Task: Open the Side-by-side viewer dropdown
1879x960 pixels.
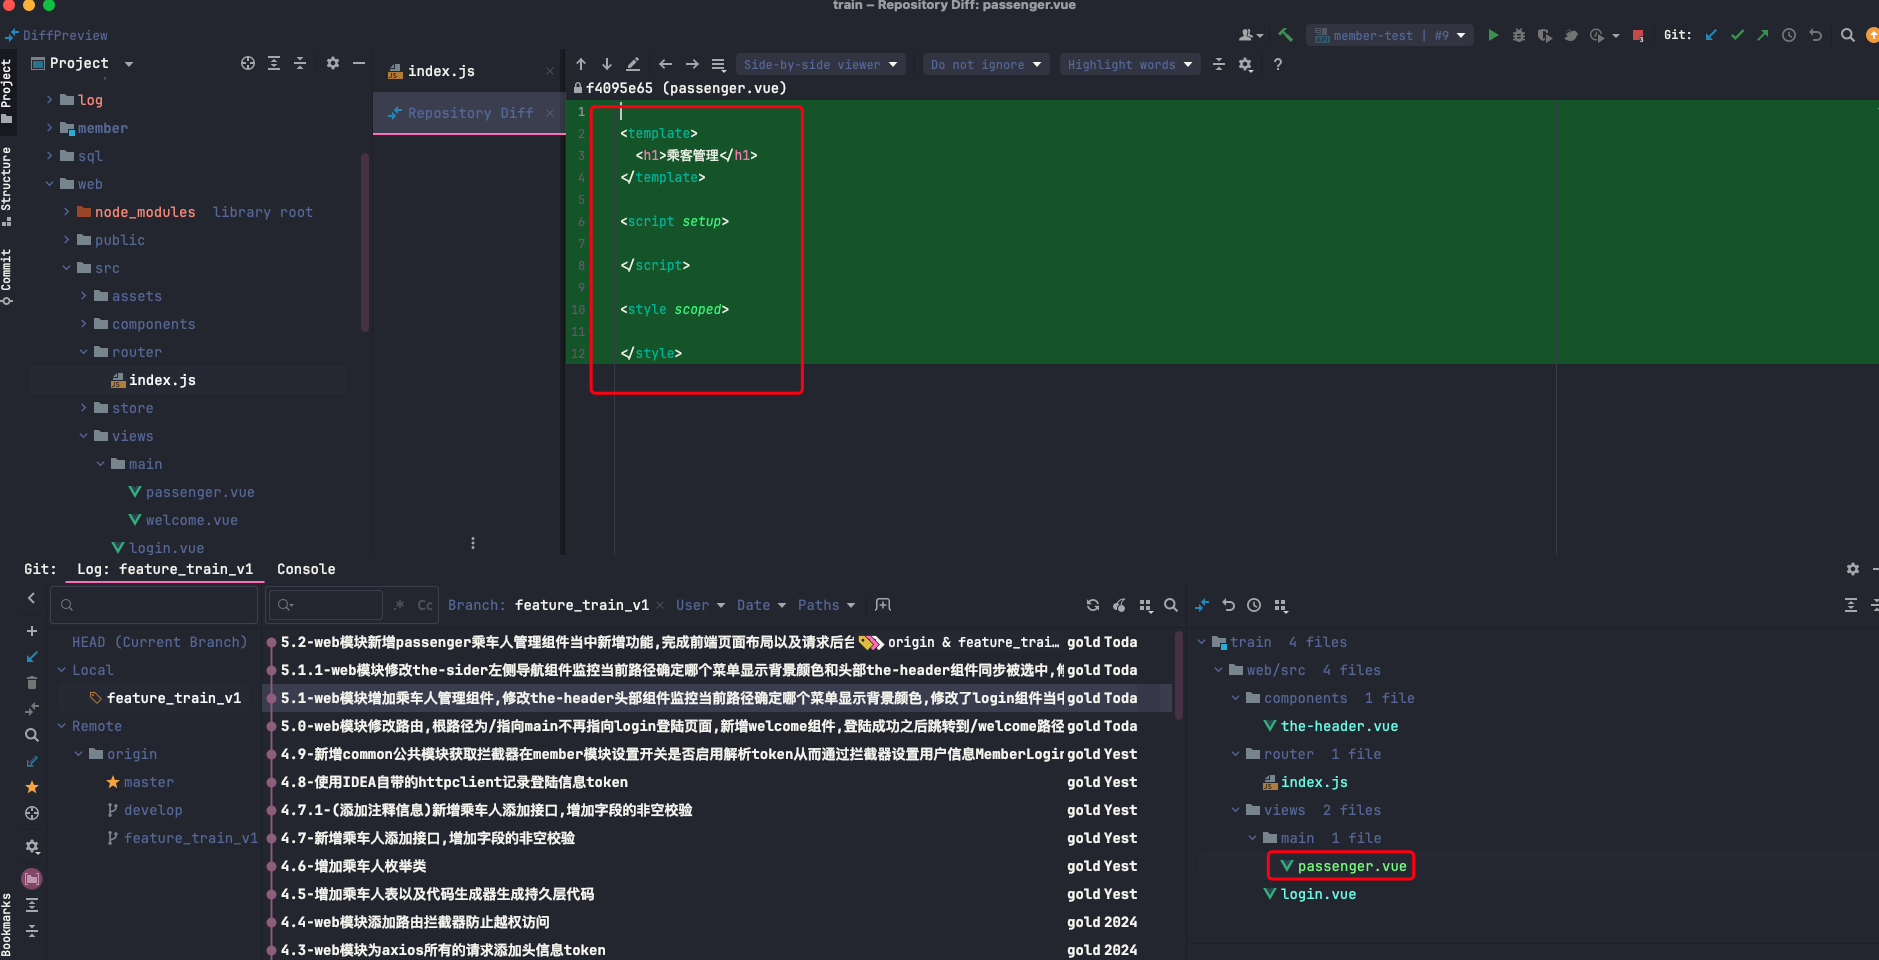Action: (821, 64)
